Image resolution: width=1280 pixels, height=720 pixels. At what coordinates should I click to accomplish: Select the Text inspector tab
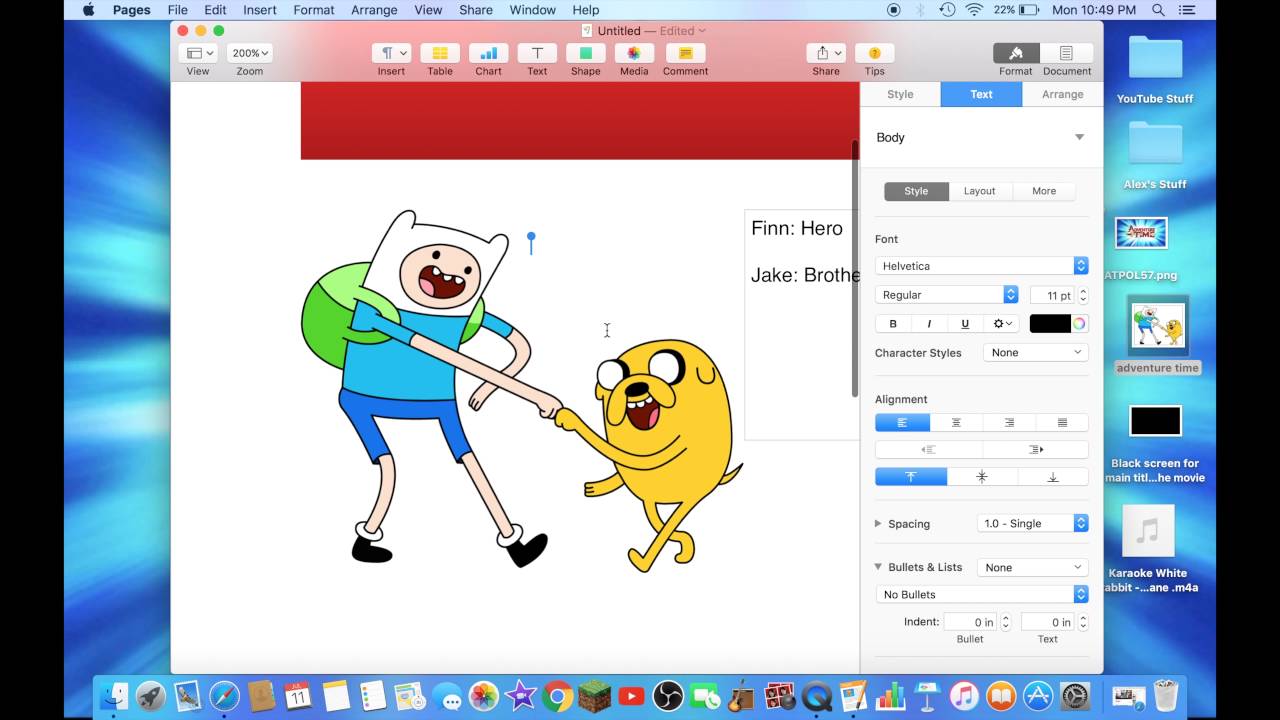click(981, 94)
